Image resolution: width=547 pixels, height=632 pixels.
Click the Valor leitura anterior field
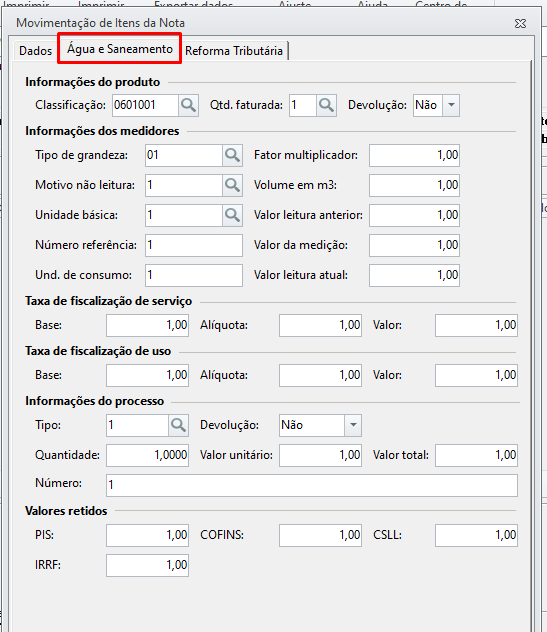tap(414, 215)
